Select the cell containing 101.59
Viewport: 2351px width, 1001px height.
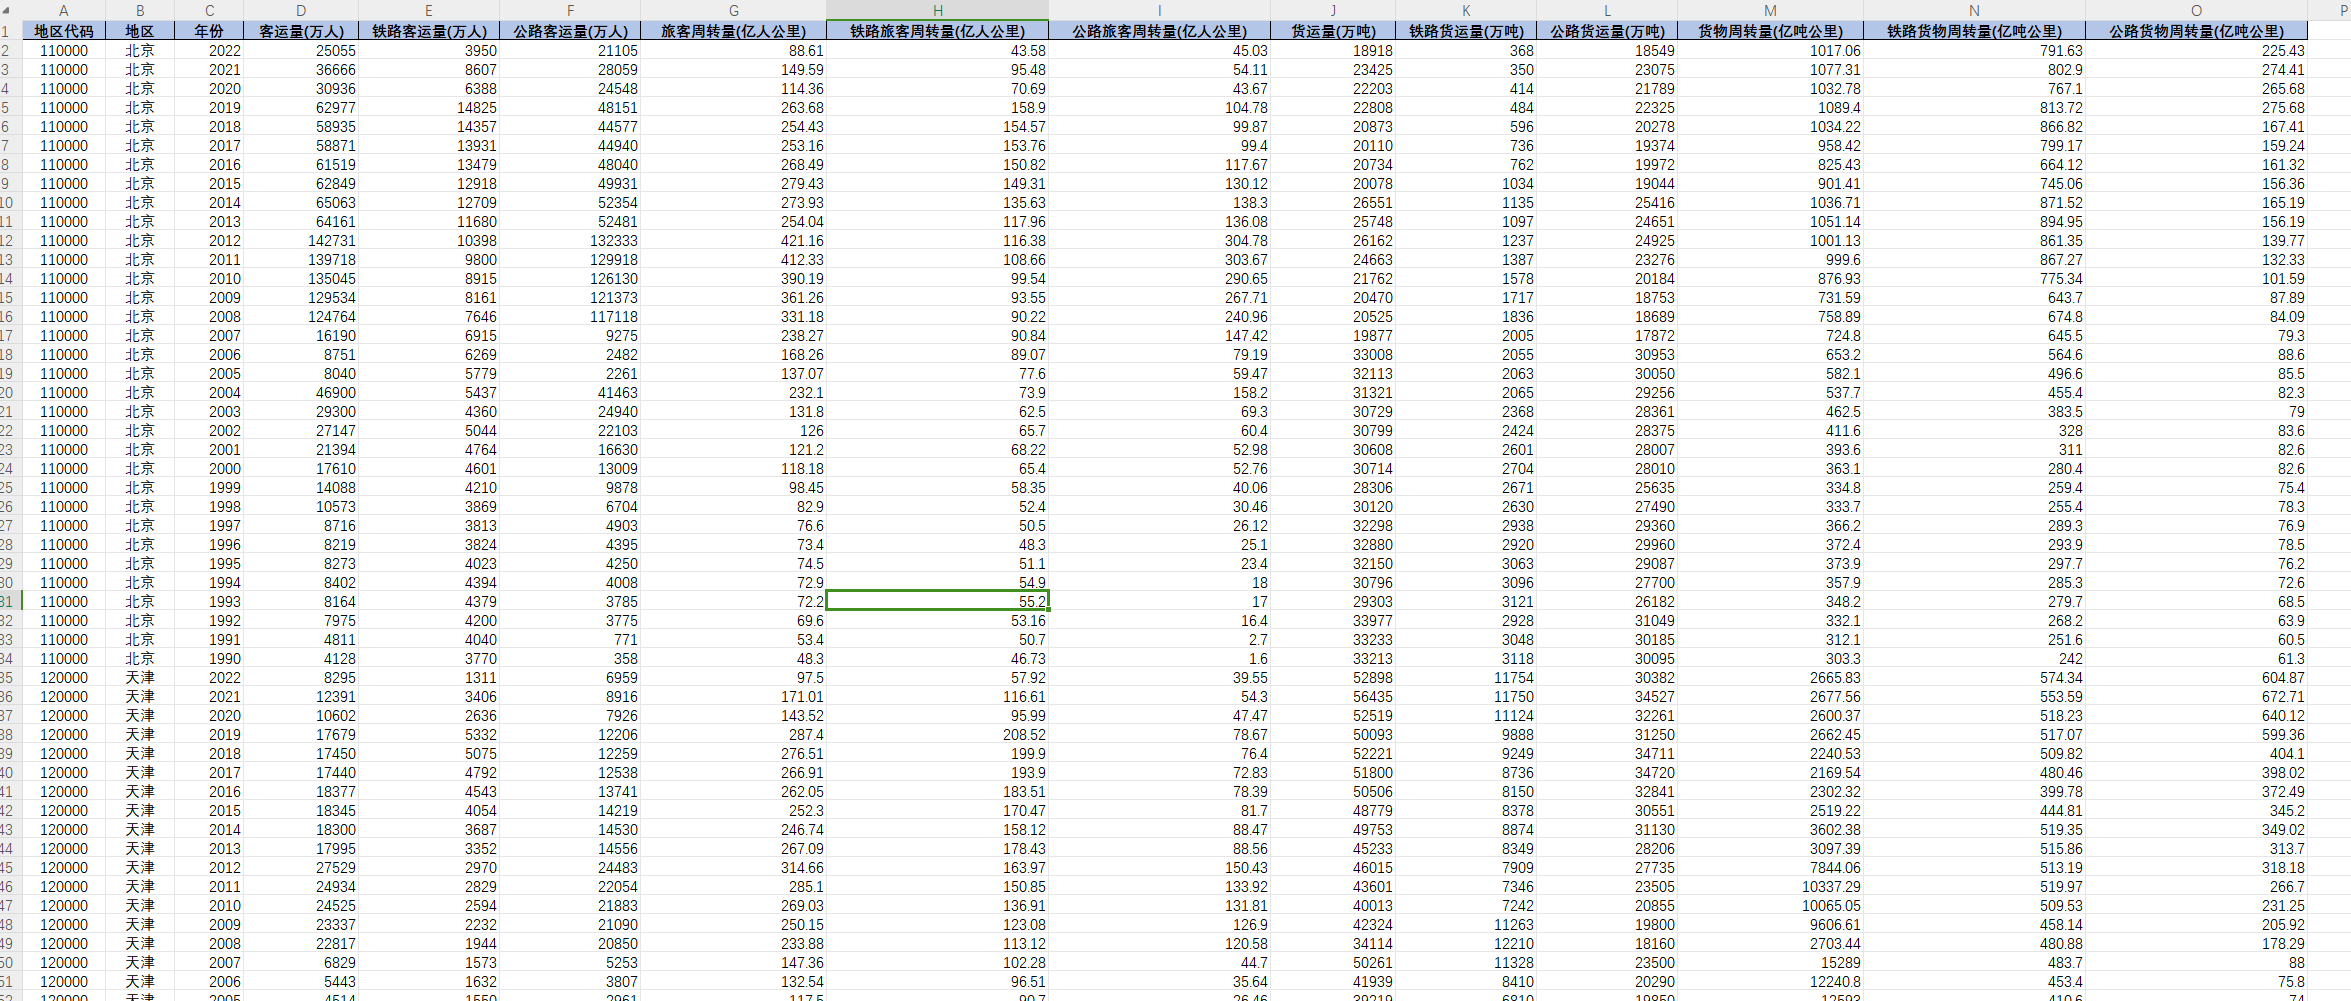pyautogui.click(x=2196, y=279)
